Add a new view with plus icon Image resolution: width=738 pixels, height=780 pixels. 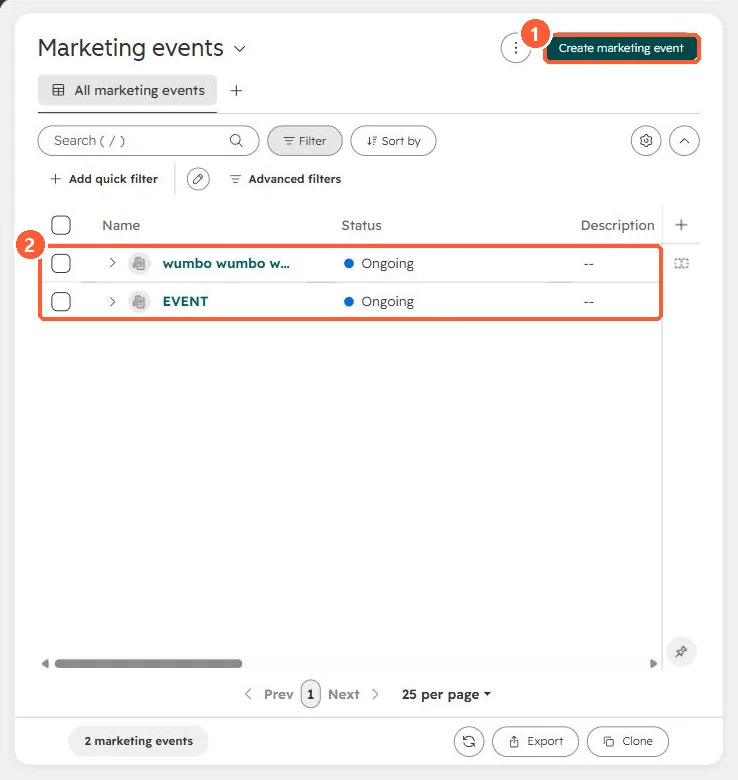(x=236, y=91)
